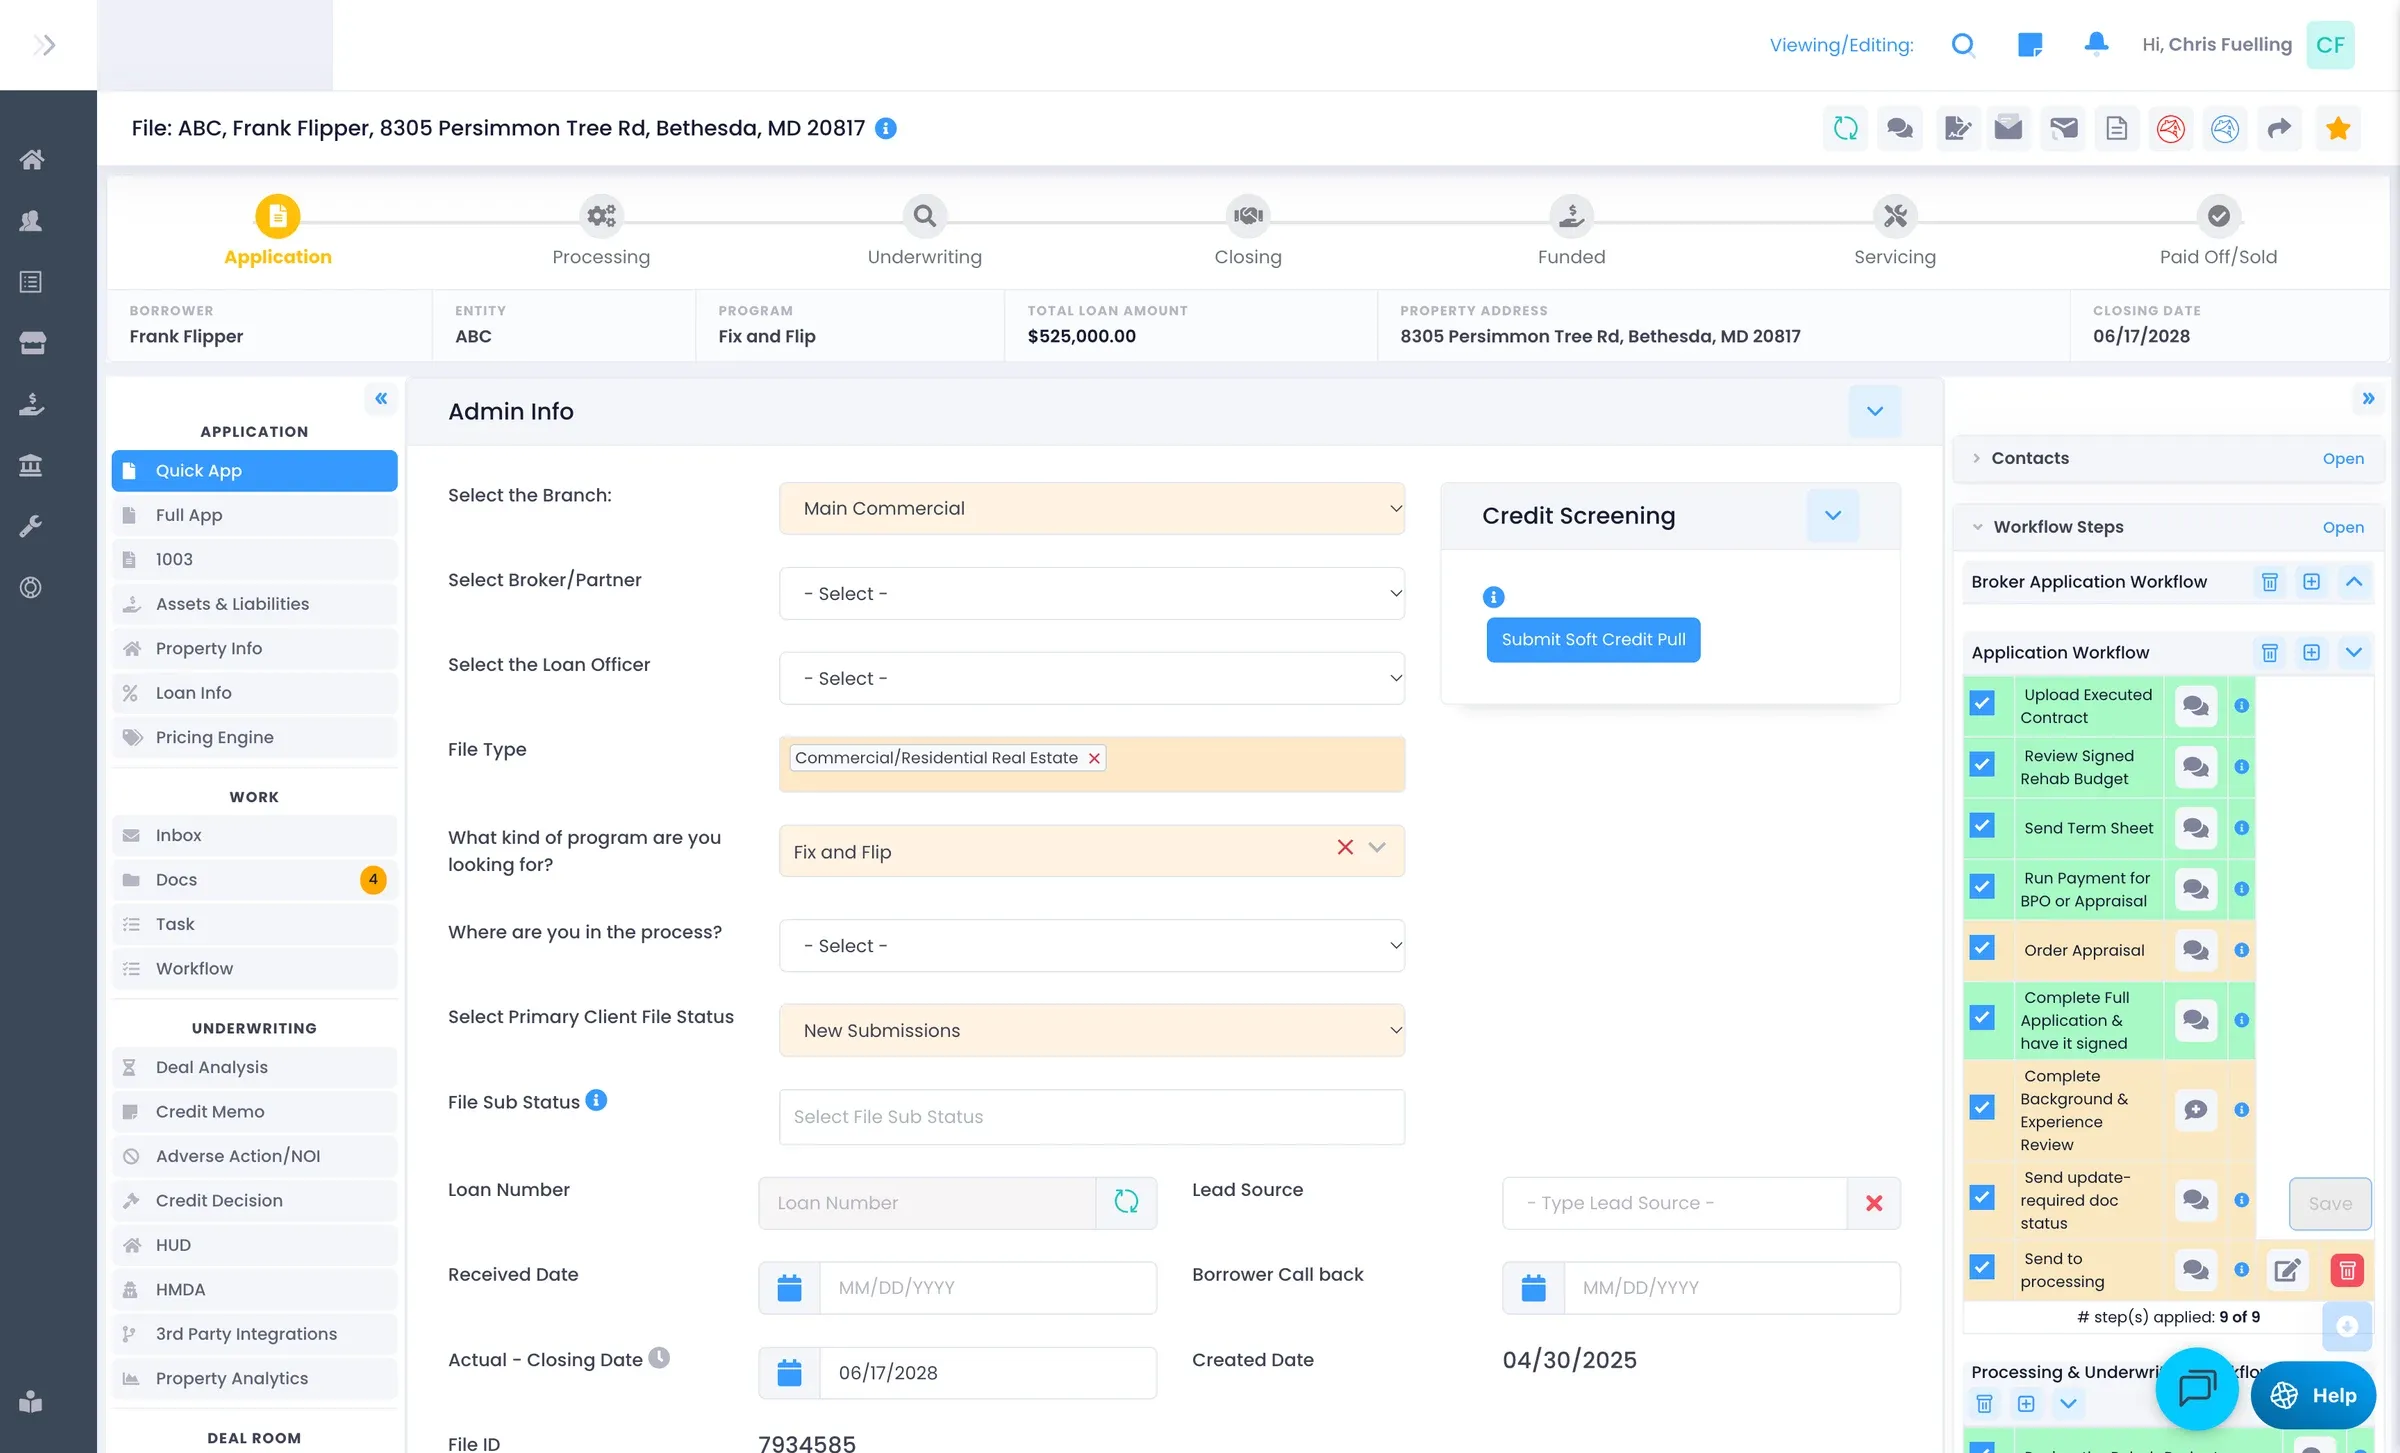Image resolution: width=2400 pixels, height=1453 pixels.
Task: Go to Underwriting stage
Action: coord(924,232)
